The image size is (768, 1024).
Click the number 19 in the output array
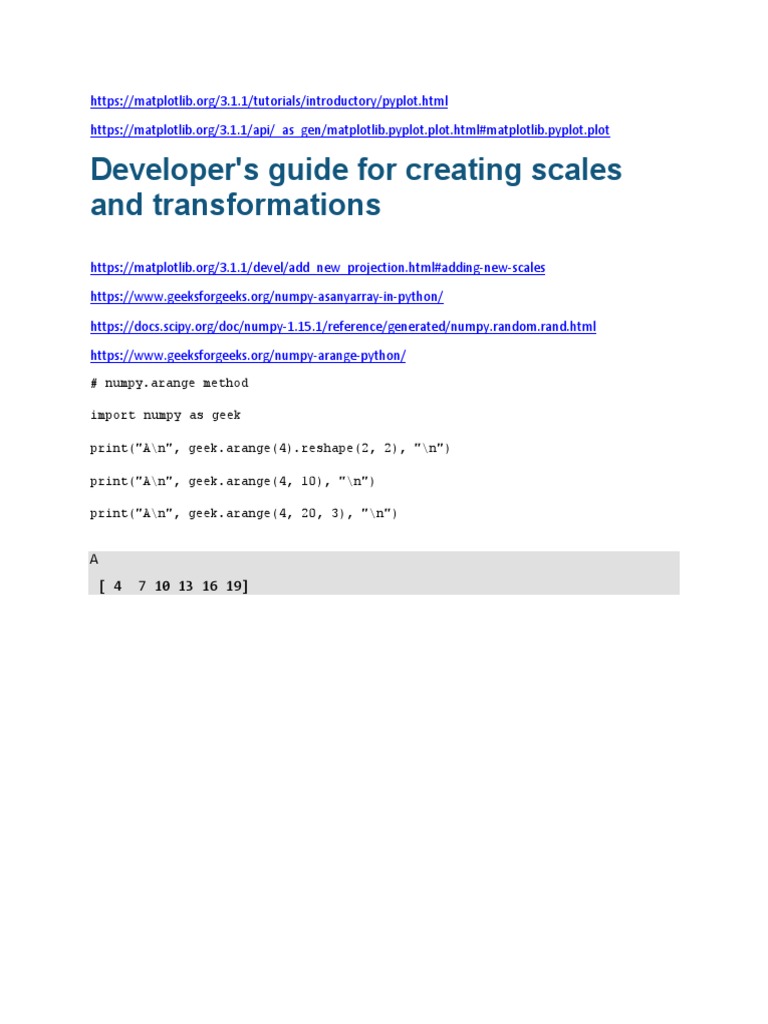[x=234, y=586]
